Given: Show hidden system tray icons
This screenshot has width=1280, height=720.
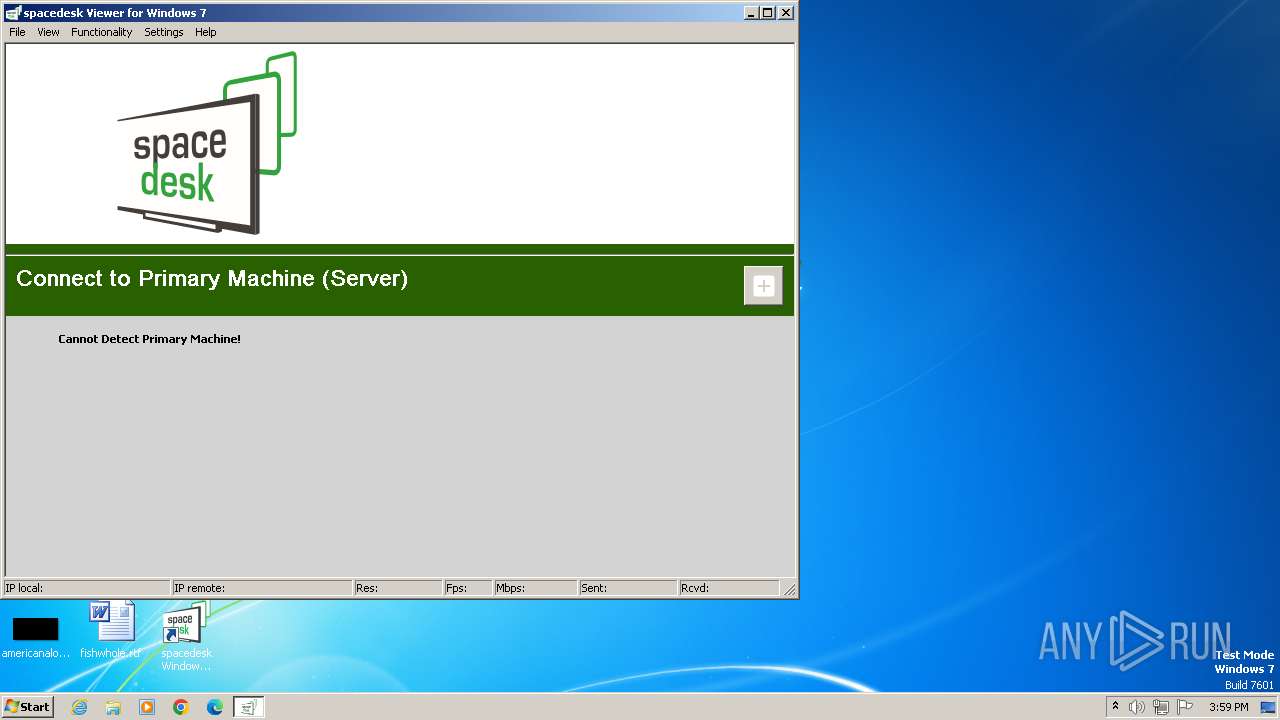Looking at the screenshot, I should [1115, 707].
